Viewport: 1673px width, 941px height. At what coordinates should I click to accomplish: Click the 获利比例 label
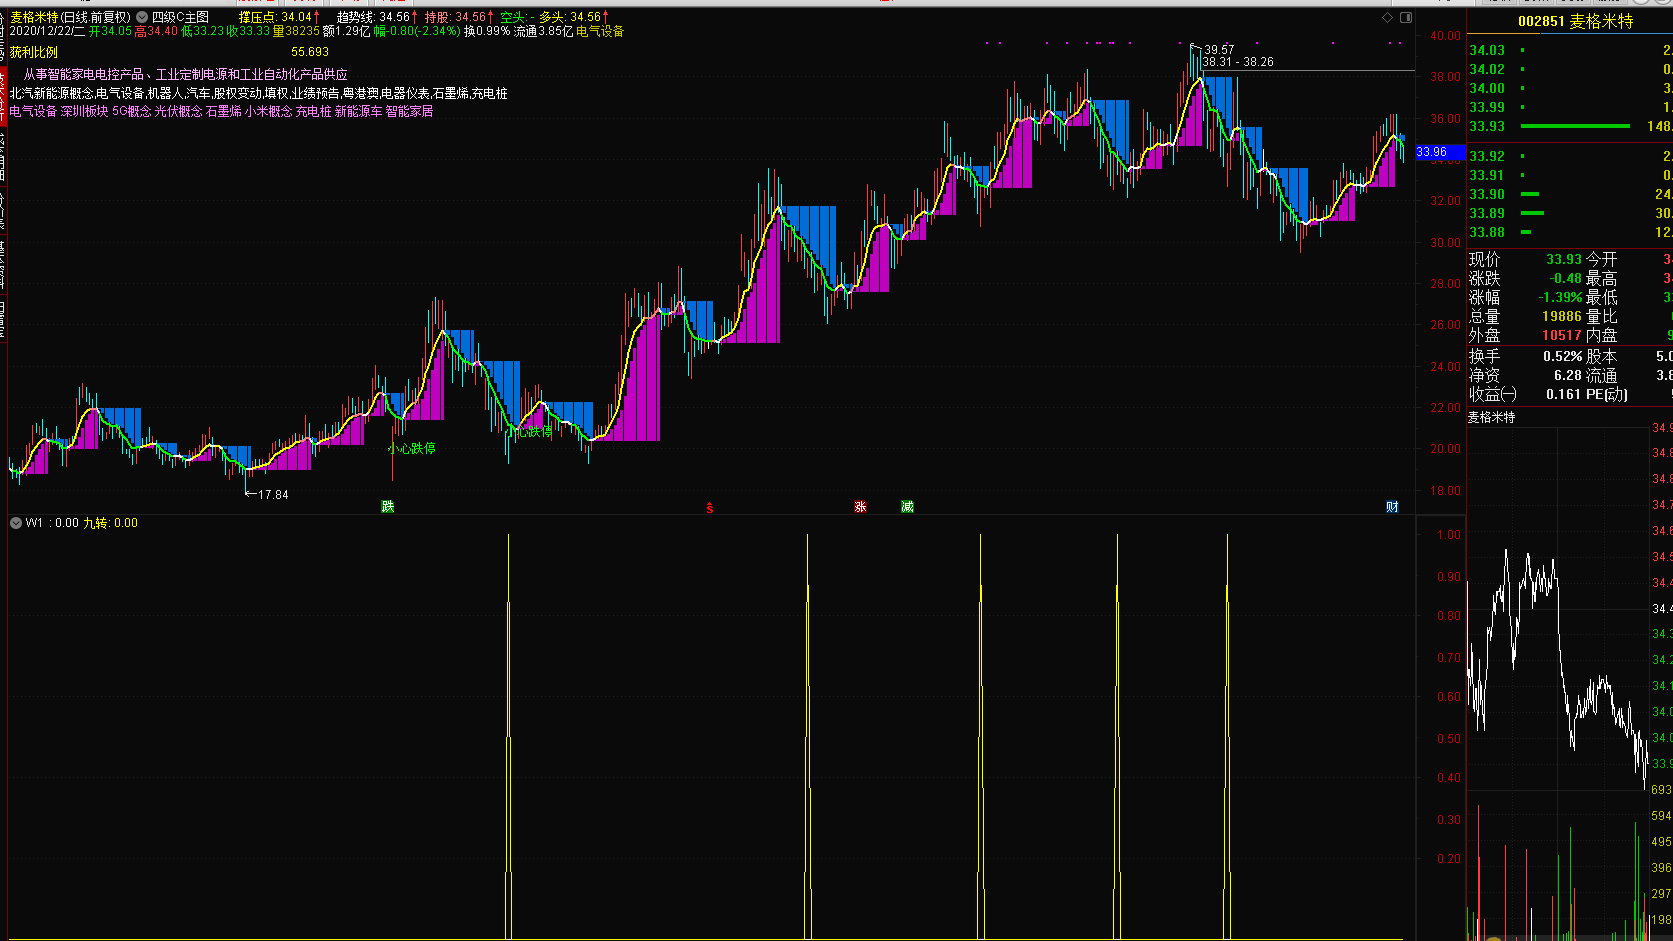coord(34,52)
